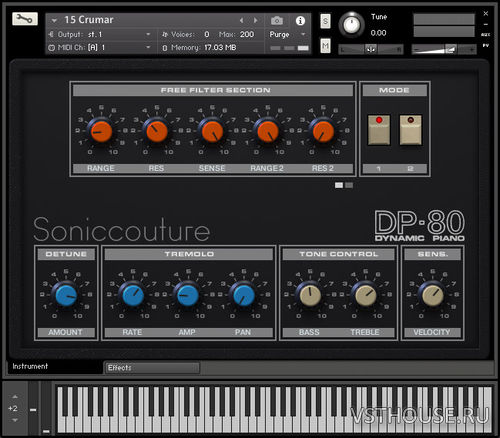
Task: Click the FREE FILTER SECTION header
Action: coord(213,90)
